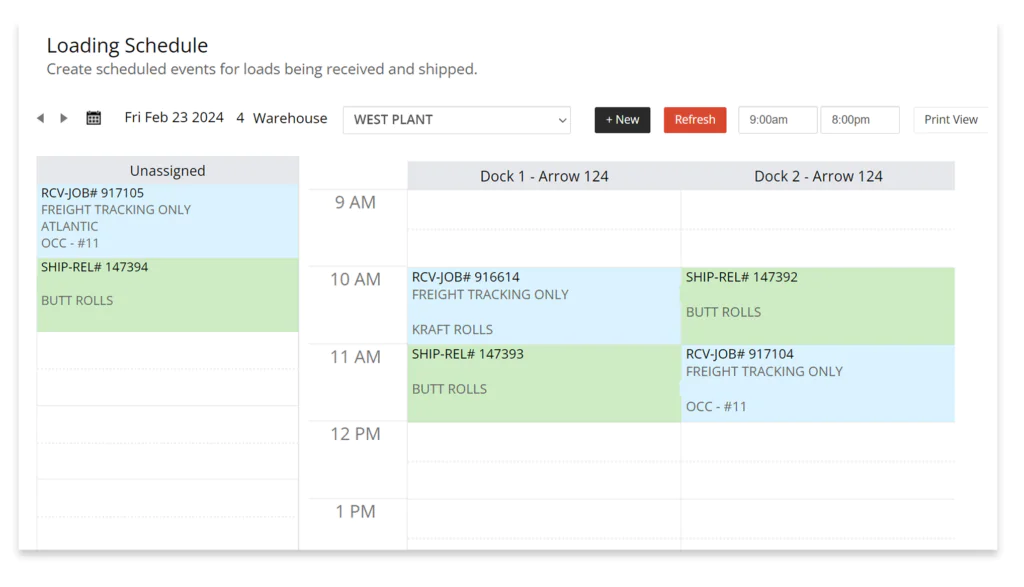Go to previous day with left arrow
Screen dimensions: 1024x587
[40, 118]
